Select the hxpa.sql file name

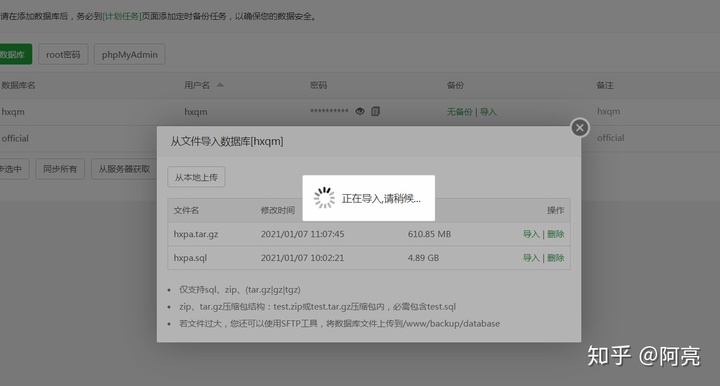click(190, 258)
